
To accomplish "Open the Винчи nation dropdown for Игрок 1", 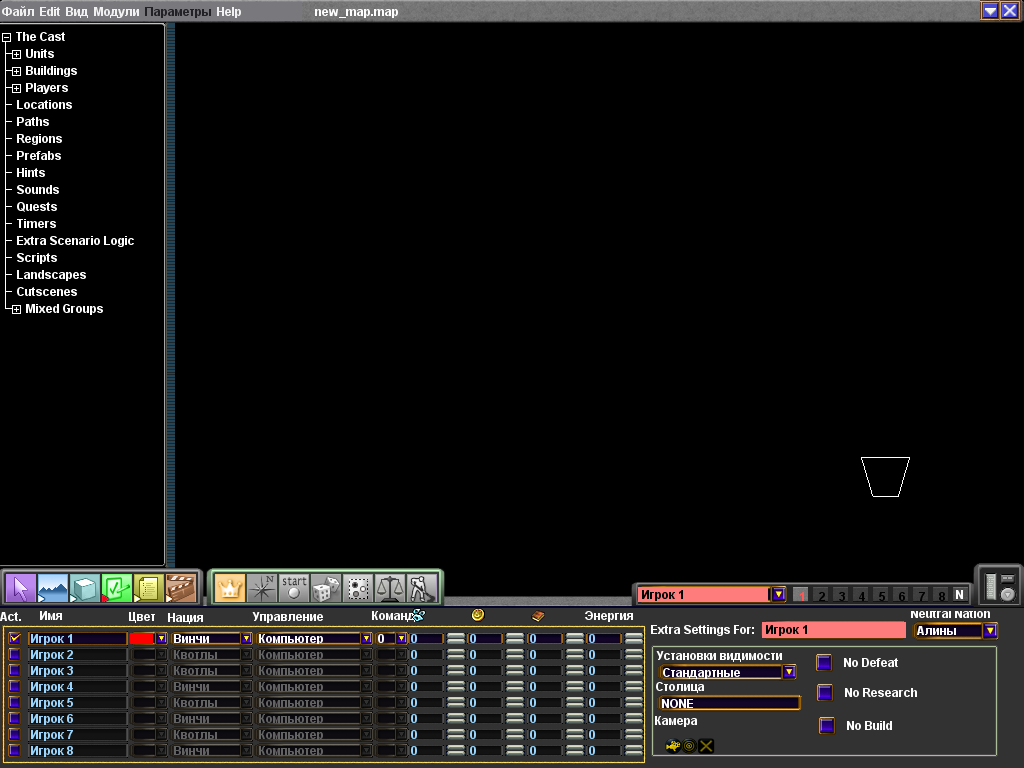I will tap(246, 639).
